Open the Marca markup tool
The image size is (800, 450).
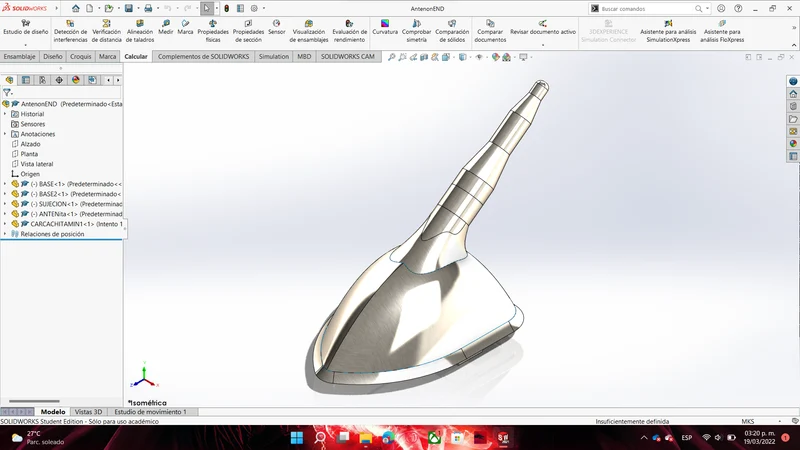(185, 28)
